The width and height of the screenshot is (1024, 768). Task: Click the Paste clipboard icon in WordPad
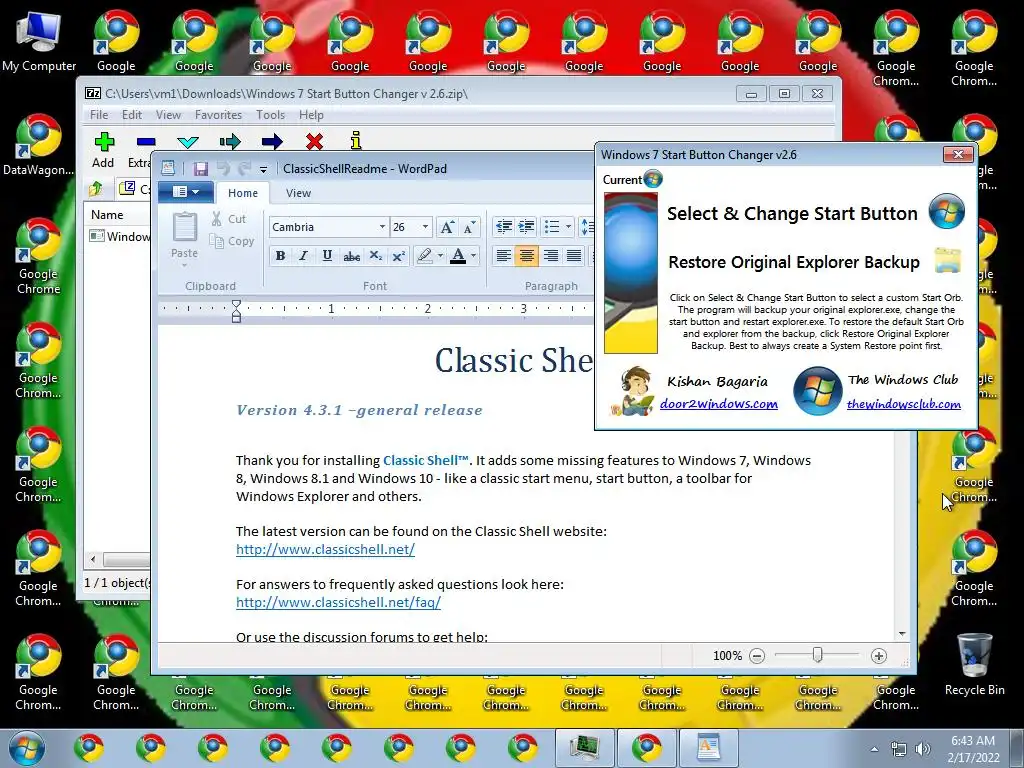click(x=185, y=227)
